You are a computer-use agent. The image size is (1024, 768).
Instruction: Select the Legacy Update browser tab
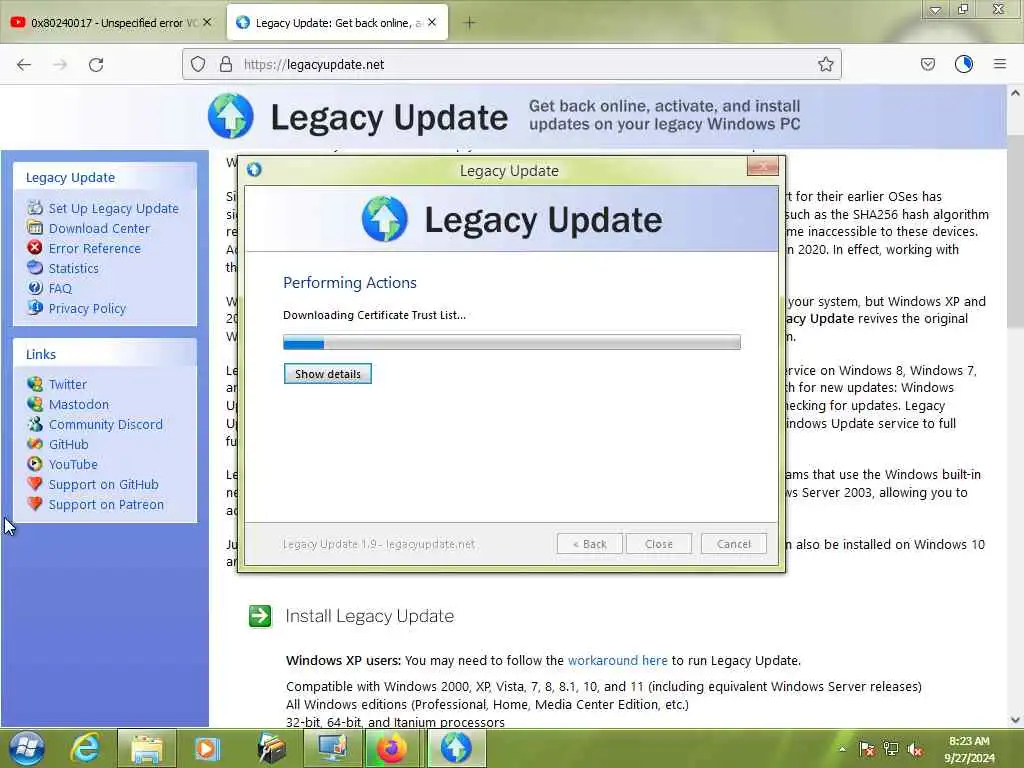(x=337, y=23)
